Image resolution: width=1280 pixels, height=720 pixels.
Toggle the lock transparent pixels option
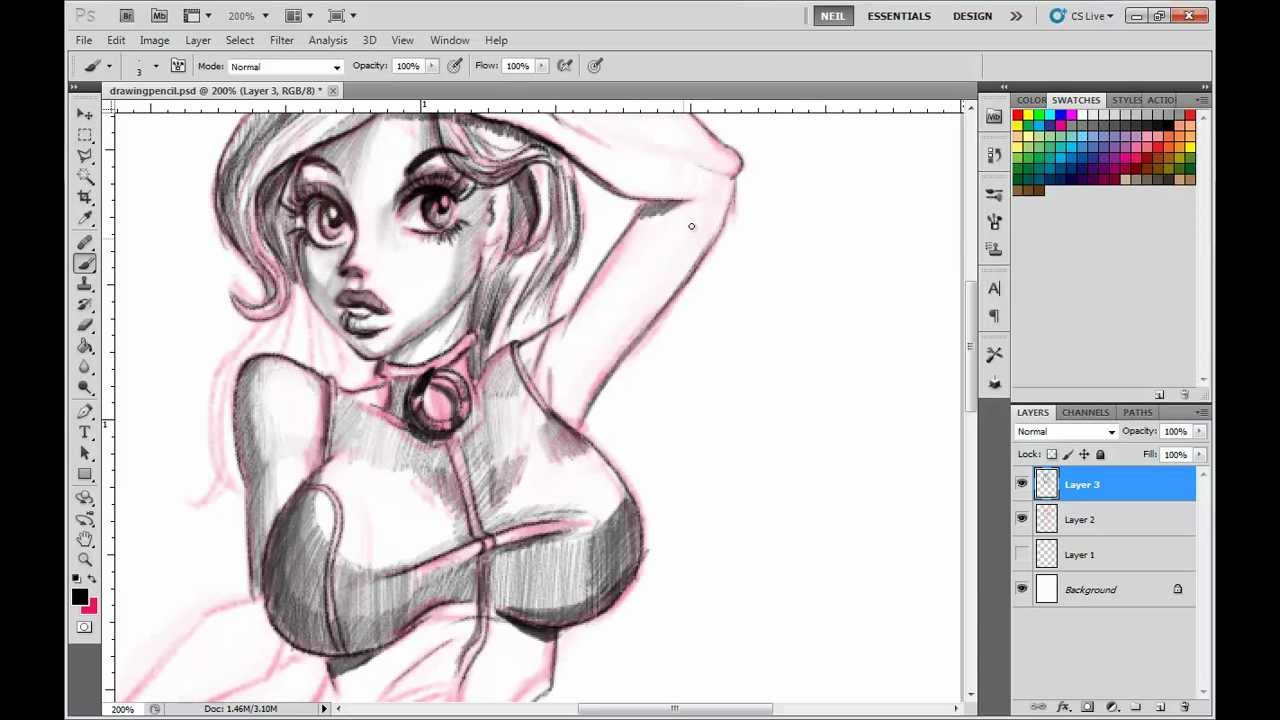click(x=1051, y=455)
